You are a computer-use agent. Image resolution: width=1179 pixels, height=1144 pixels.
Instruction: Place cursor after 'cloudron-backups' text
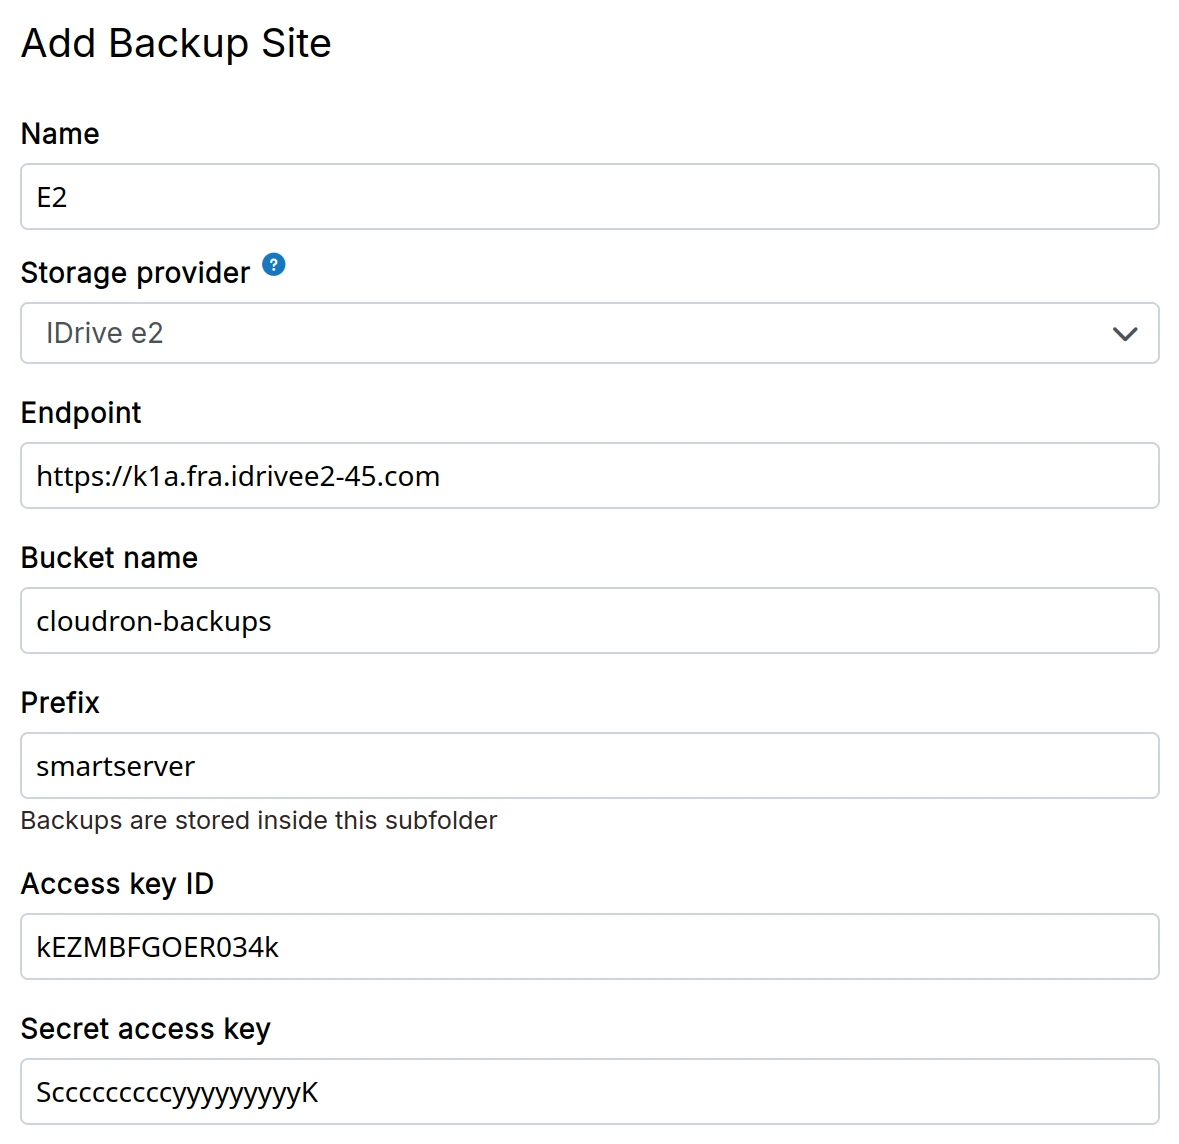(x=273, y=621)
